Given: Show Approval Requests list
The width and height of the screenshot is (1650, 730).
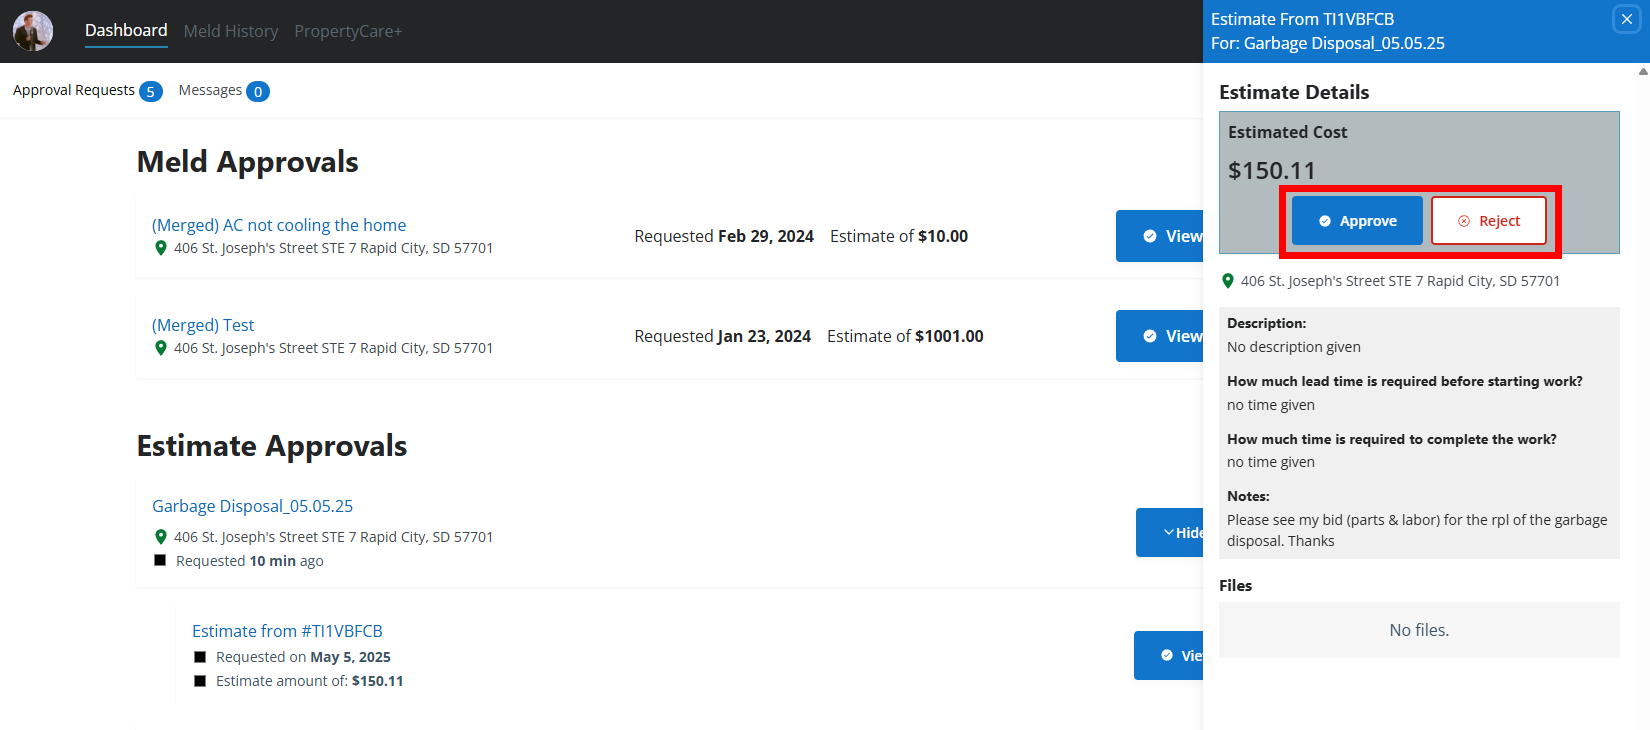Looking at the screenshot, I should (x=86, y=91).
